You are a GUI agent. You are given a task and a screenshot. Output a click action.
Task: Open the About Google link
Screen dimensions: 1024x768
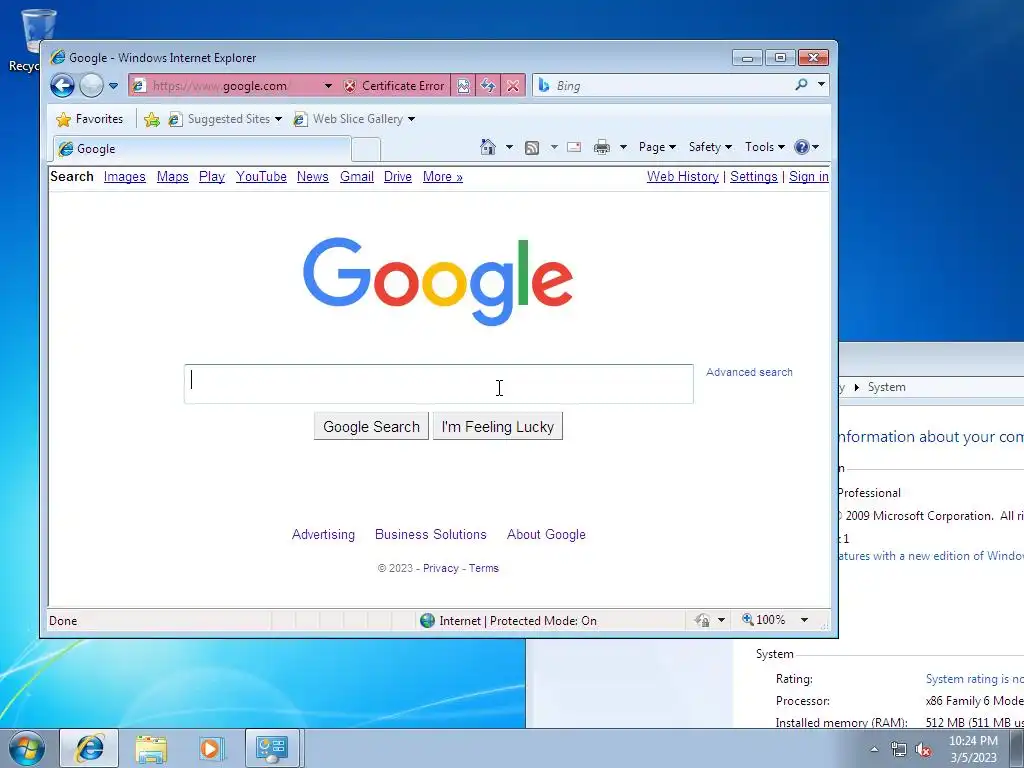546,534
